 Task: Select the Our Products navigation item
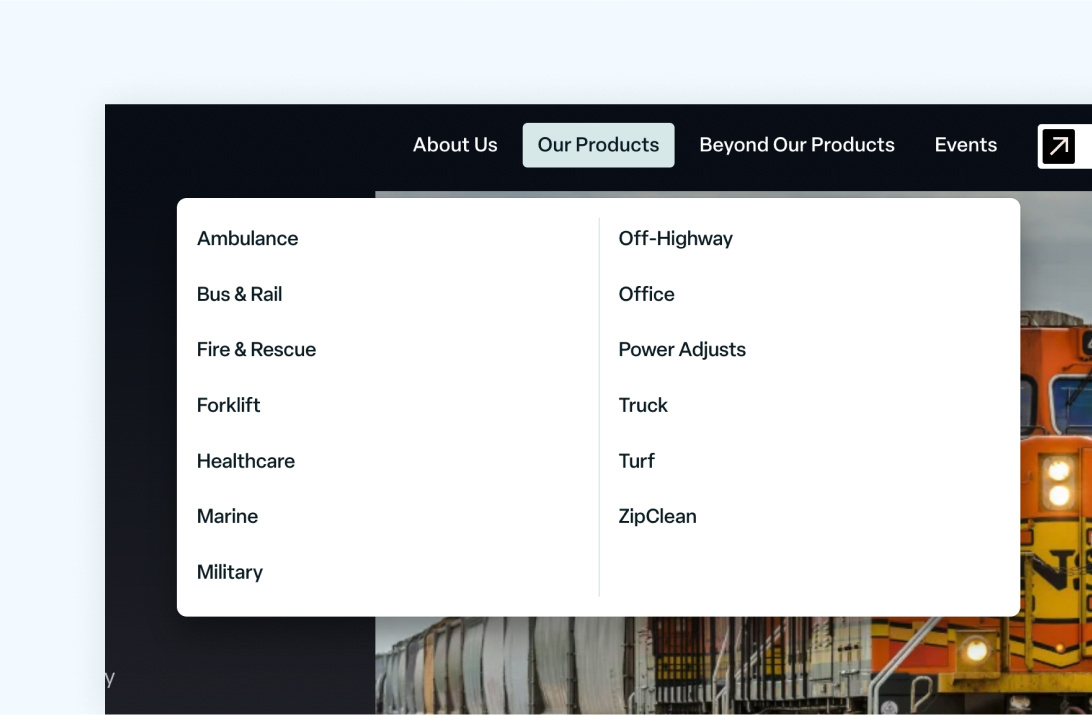click(598, 145)
